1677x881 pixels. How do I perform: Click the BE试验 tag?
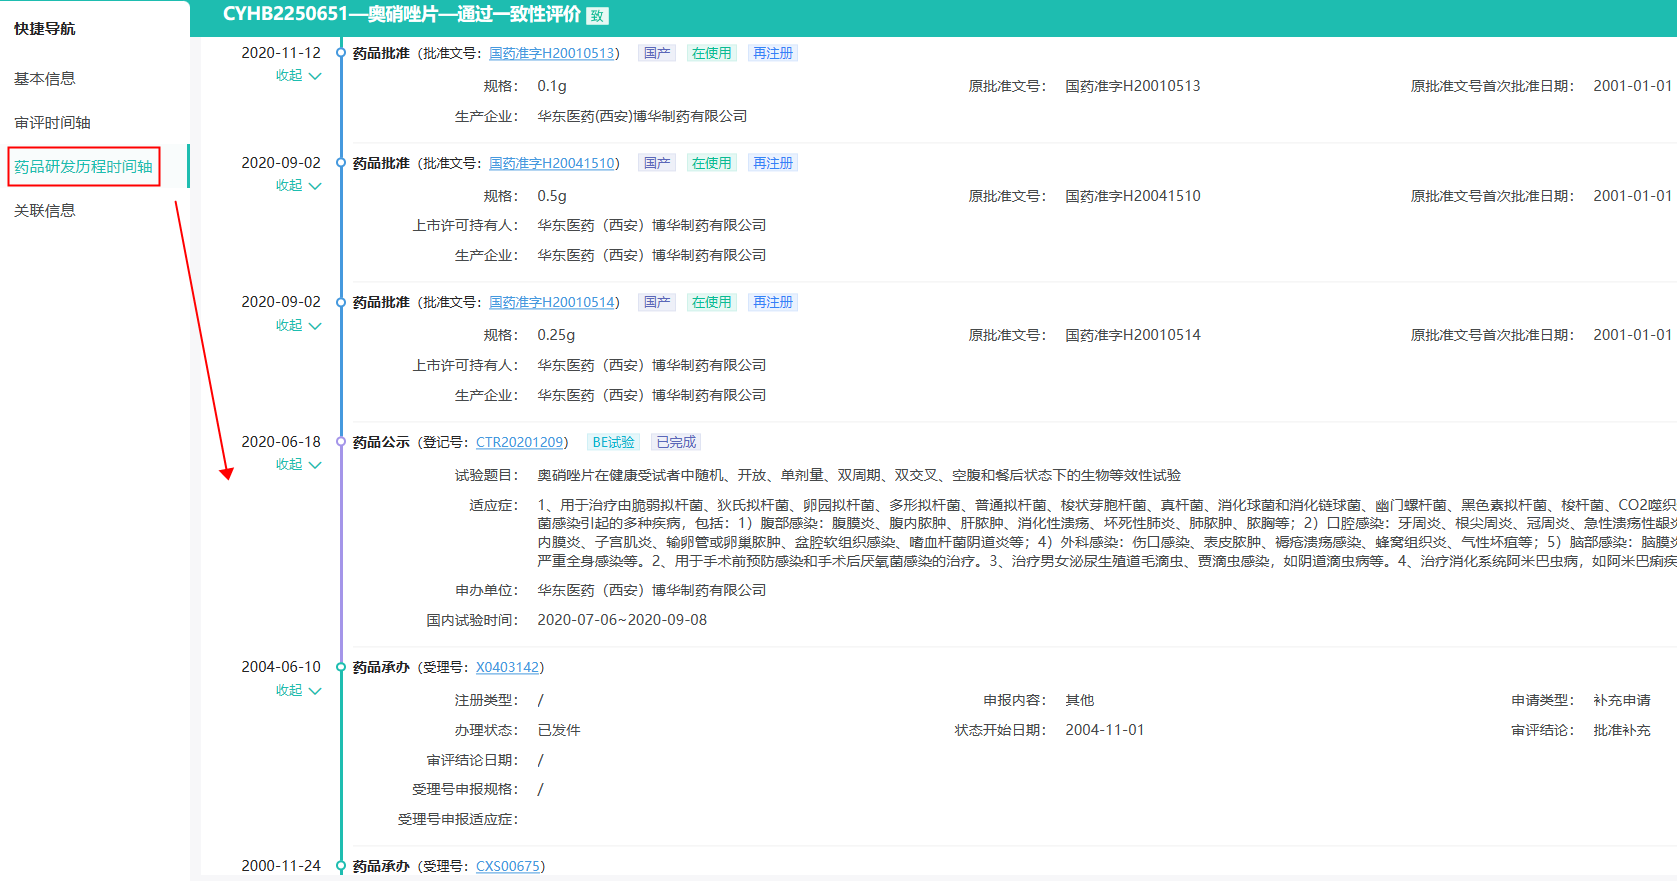(613, 442)
